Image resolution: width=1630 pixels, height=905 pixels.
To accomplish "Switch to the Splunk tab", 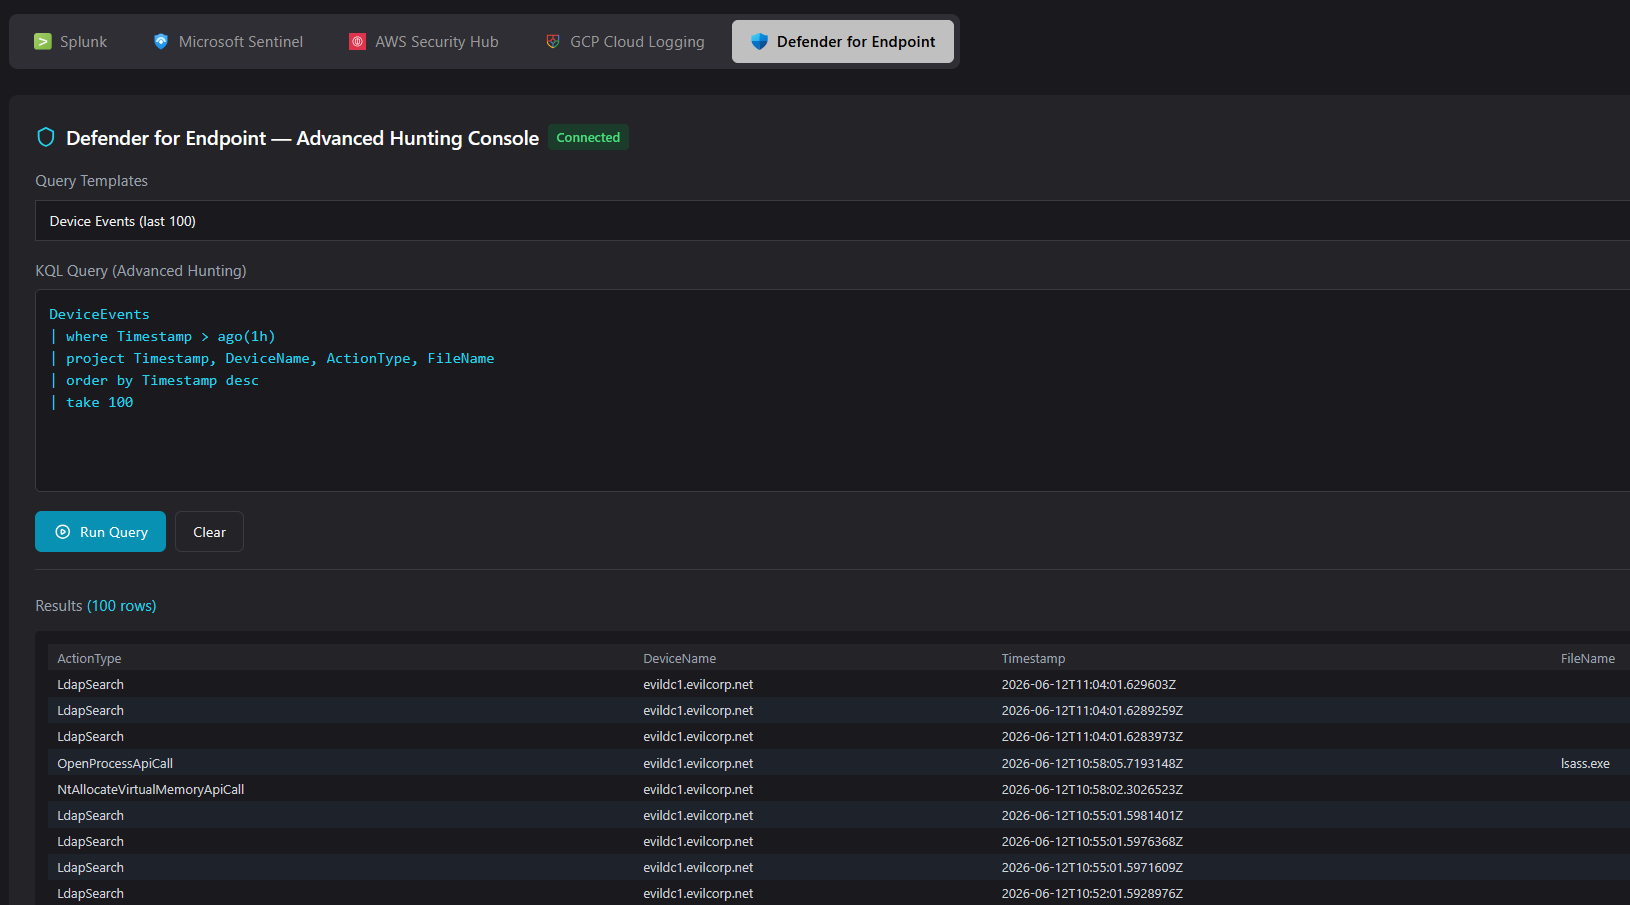I will (70, 42).
